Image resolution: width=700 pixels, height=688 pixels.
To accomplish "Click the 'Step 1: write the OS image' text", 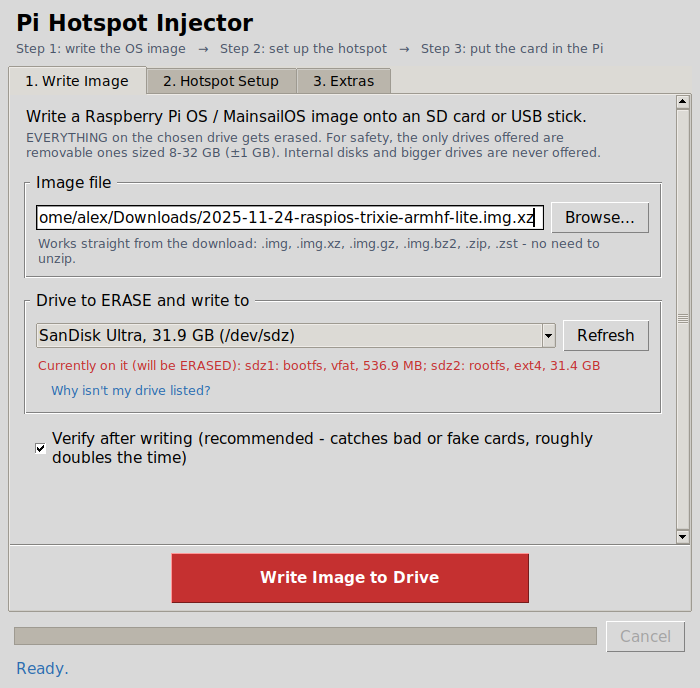I will 101,49.
